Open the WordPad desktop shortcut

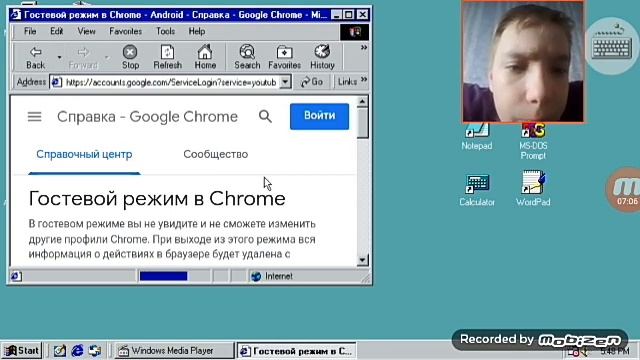point(533,189)
